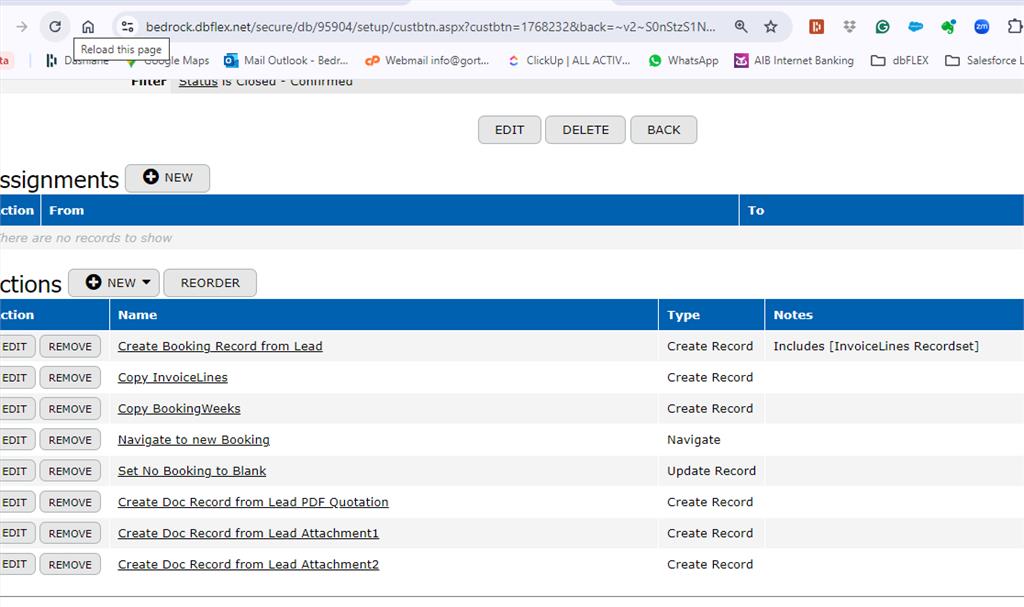Click the address bar URL field

coord(430,27)
